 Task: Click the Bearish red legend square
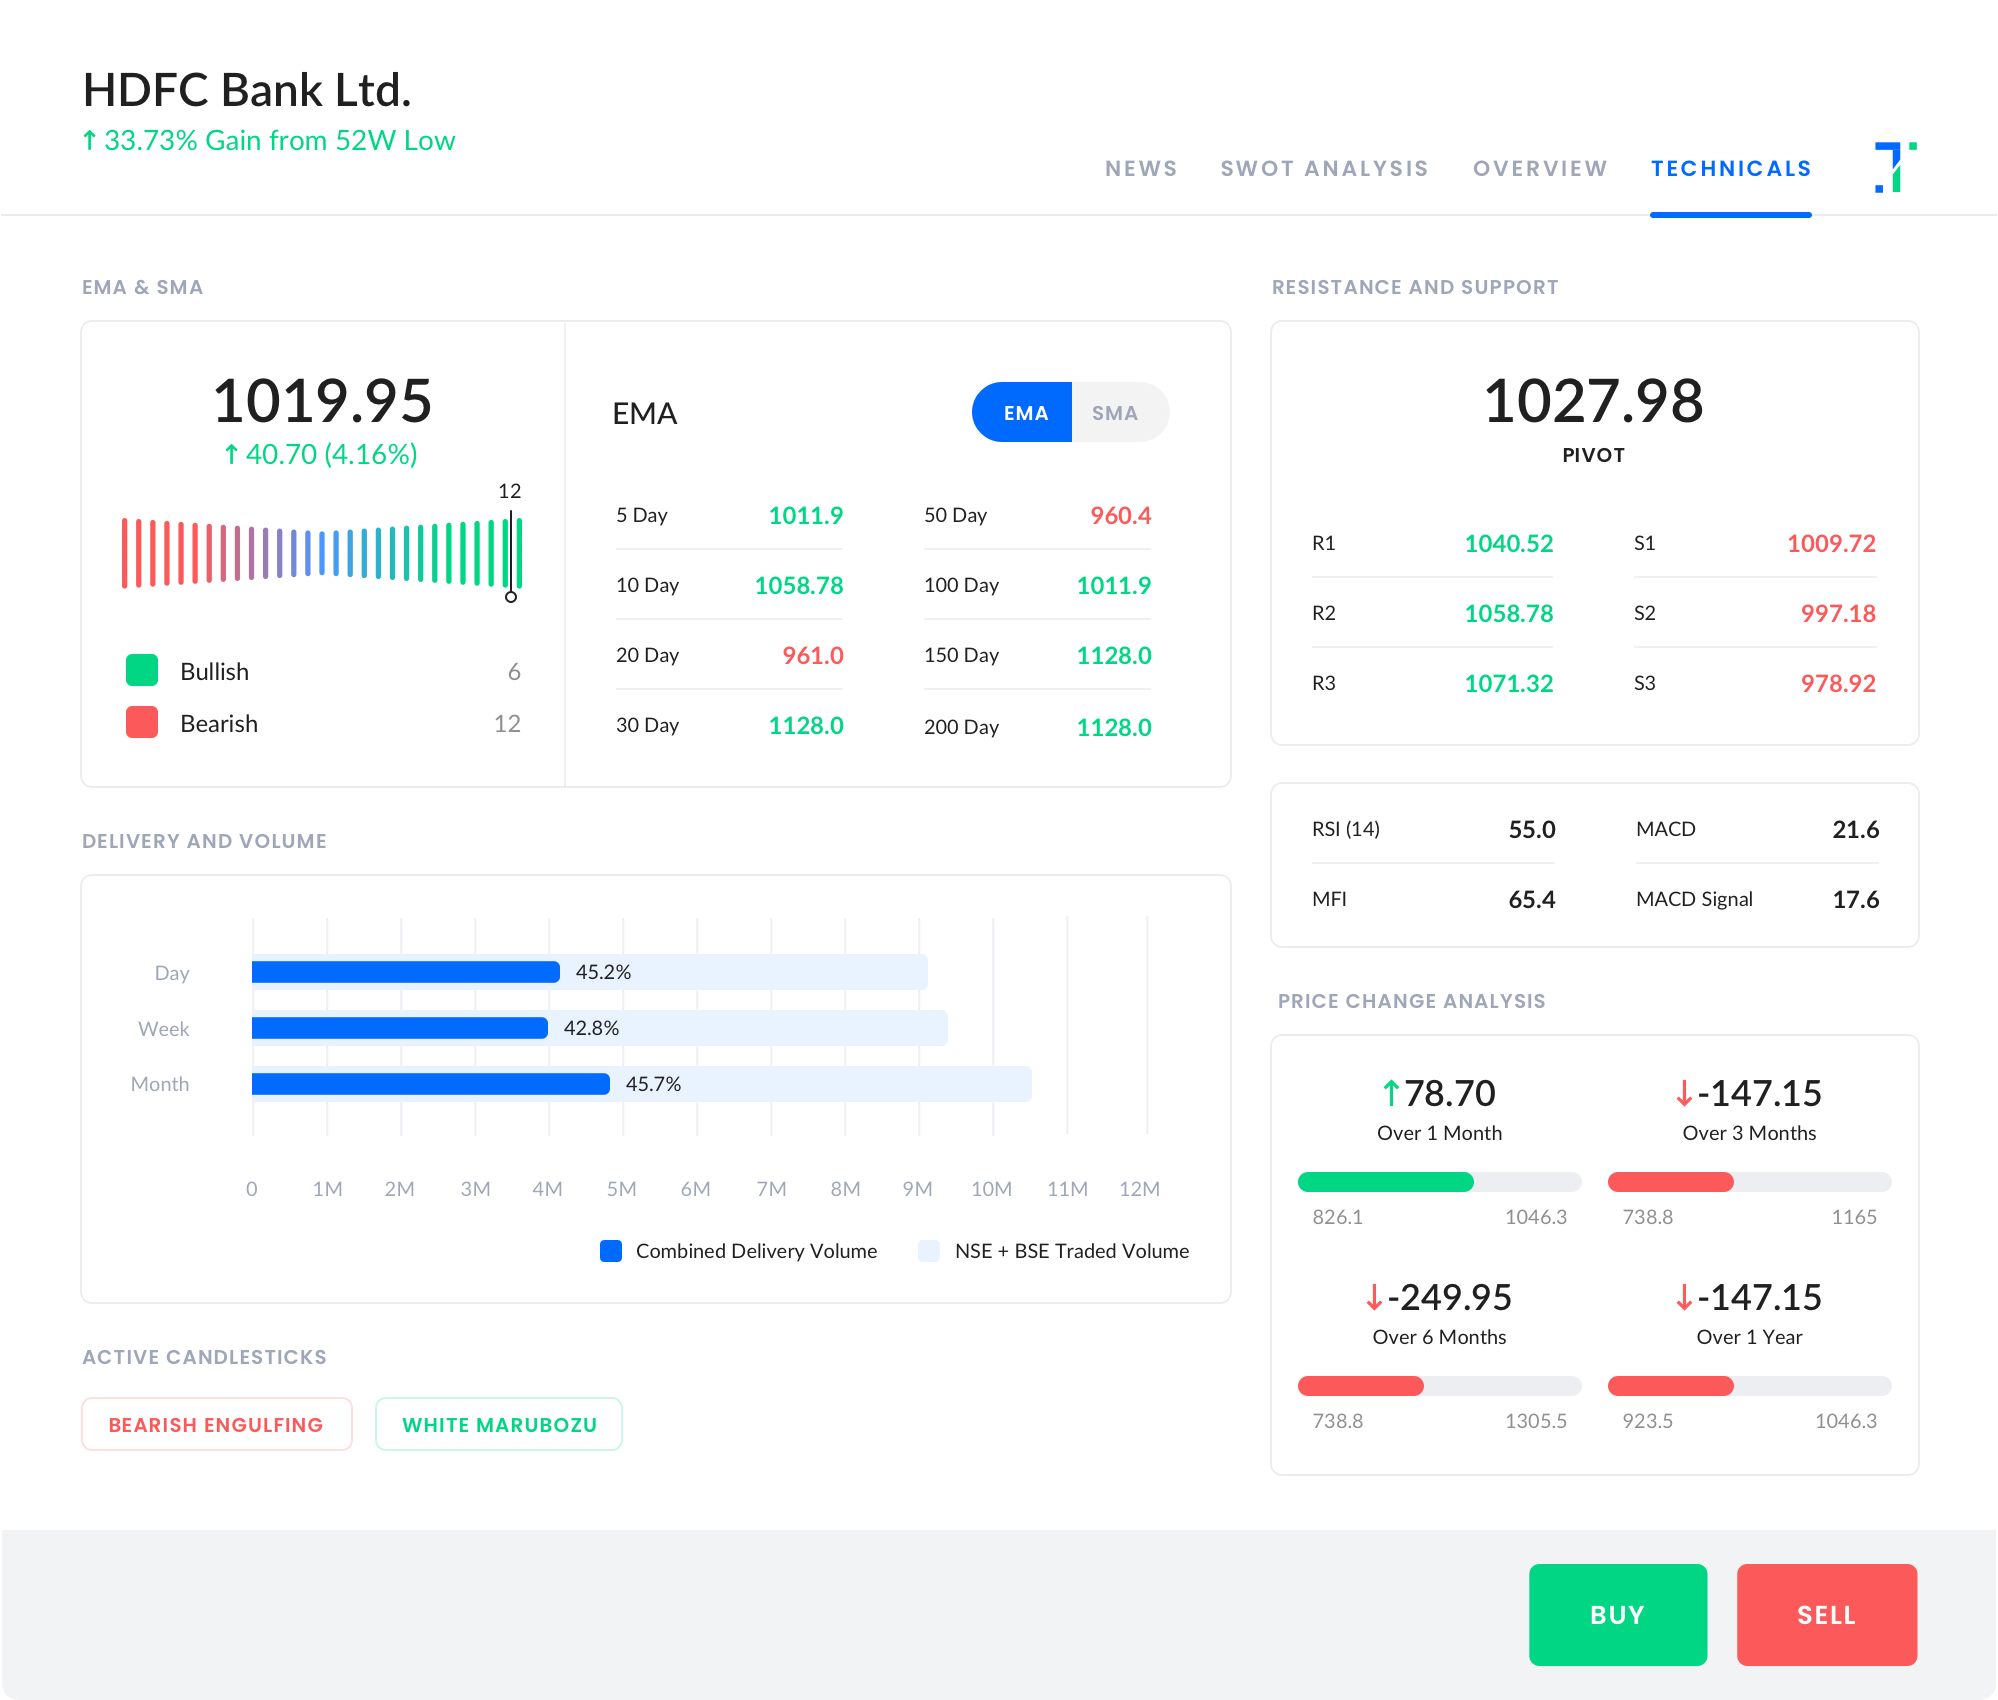click(x=142, y=722)
